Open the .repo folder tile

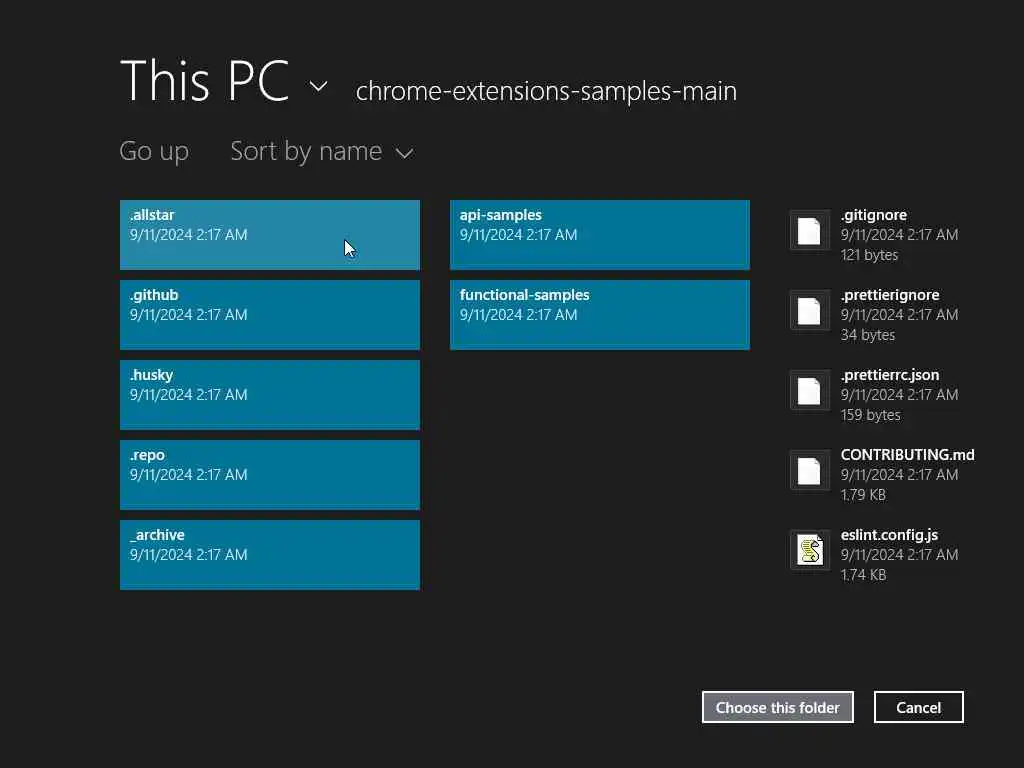(270, 475)
